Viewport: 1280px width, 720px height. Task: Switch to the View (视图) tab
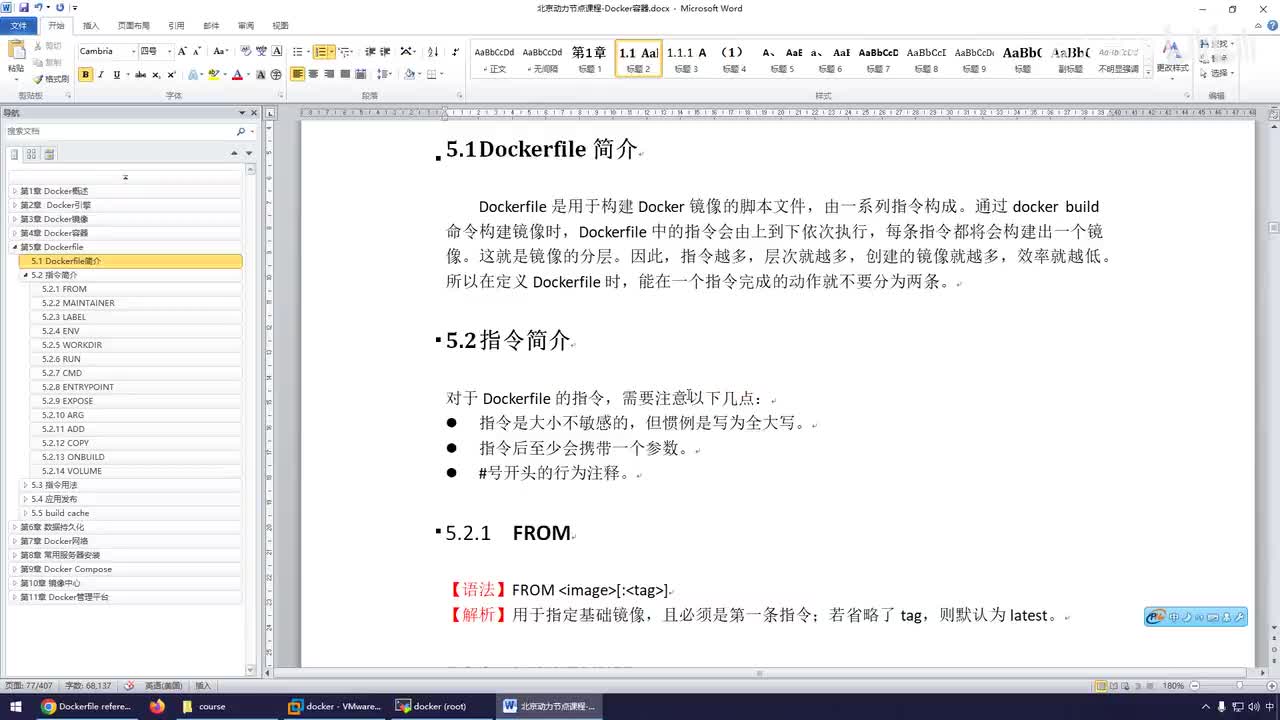tap(280, 26)
